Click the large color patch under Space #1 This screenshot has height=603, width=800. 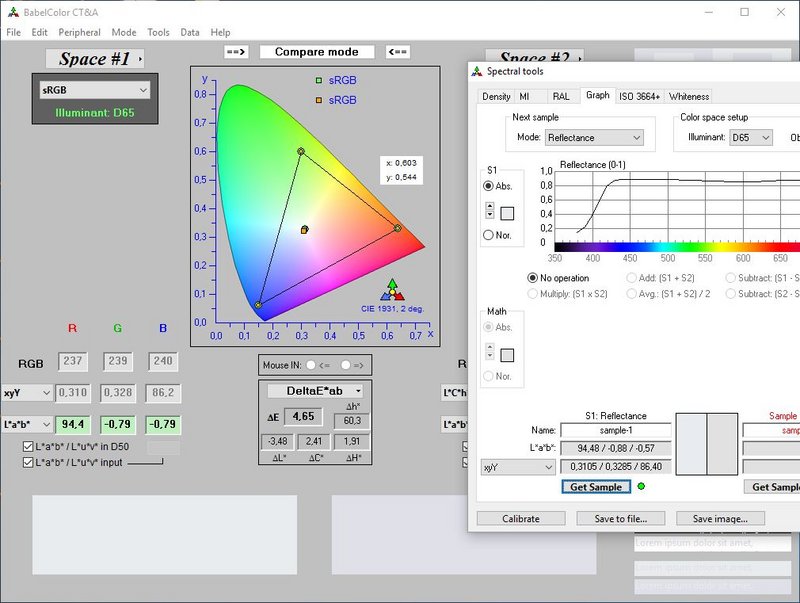165,535
